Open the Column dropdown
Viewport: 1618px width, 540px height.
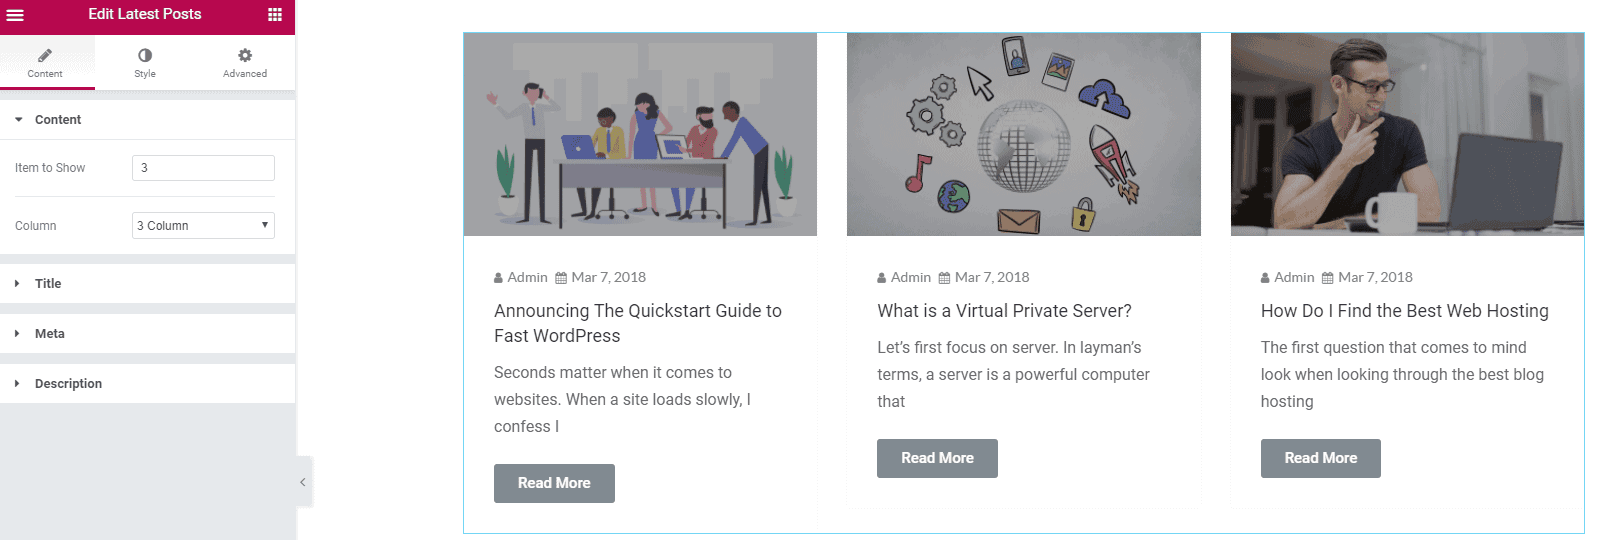point(203,226)
